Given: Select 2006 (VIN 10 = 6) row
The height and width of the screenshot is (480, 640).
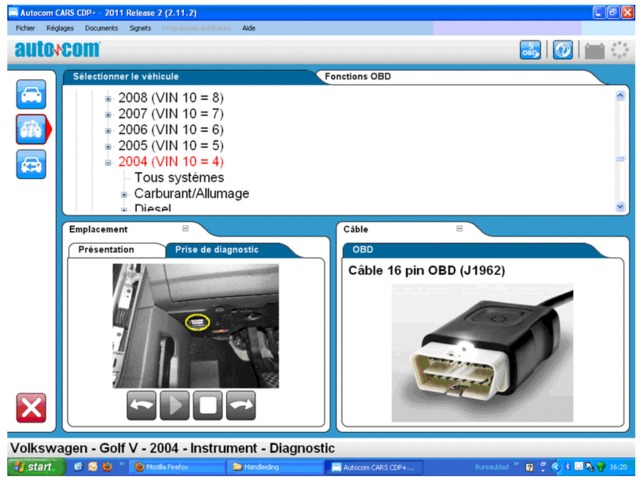Looking at the screenshot, I should (x=171, y=129).
